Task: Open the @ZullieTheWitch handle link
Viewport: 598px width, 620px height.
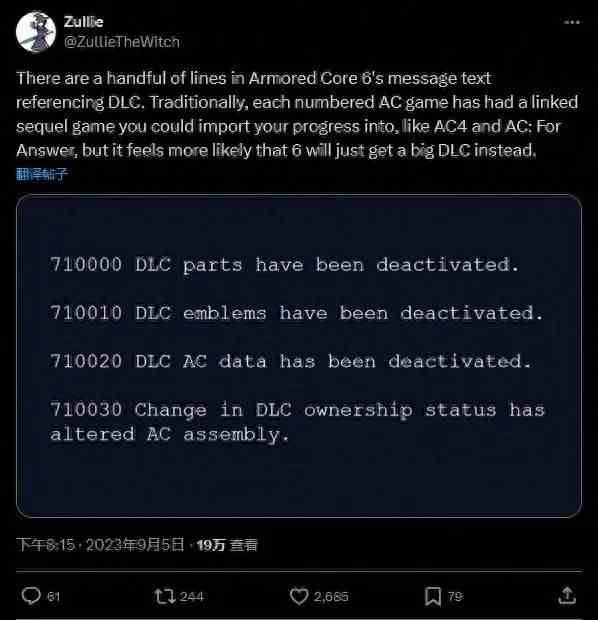Action: tap(122, 42)
